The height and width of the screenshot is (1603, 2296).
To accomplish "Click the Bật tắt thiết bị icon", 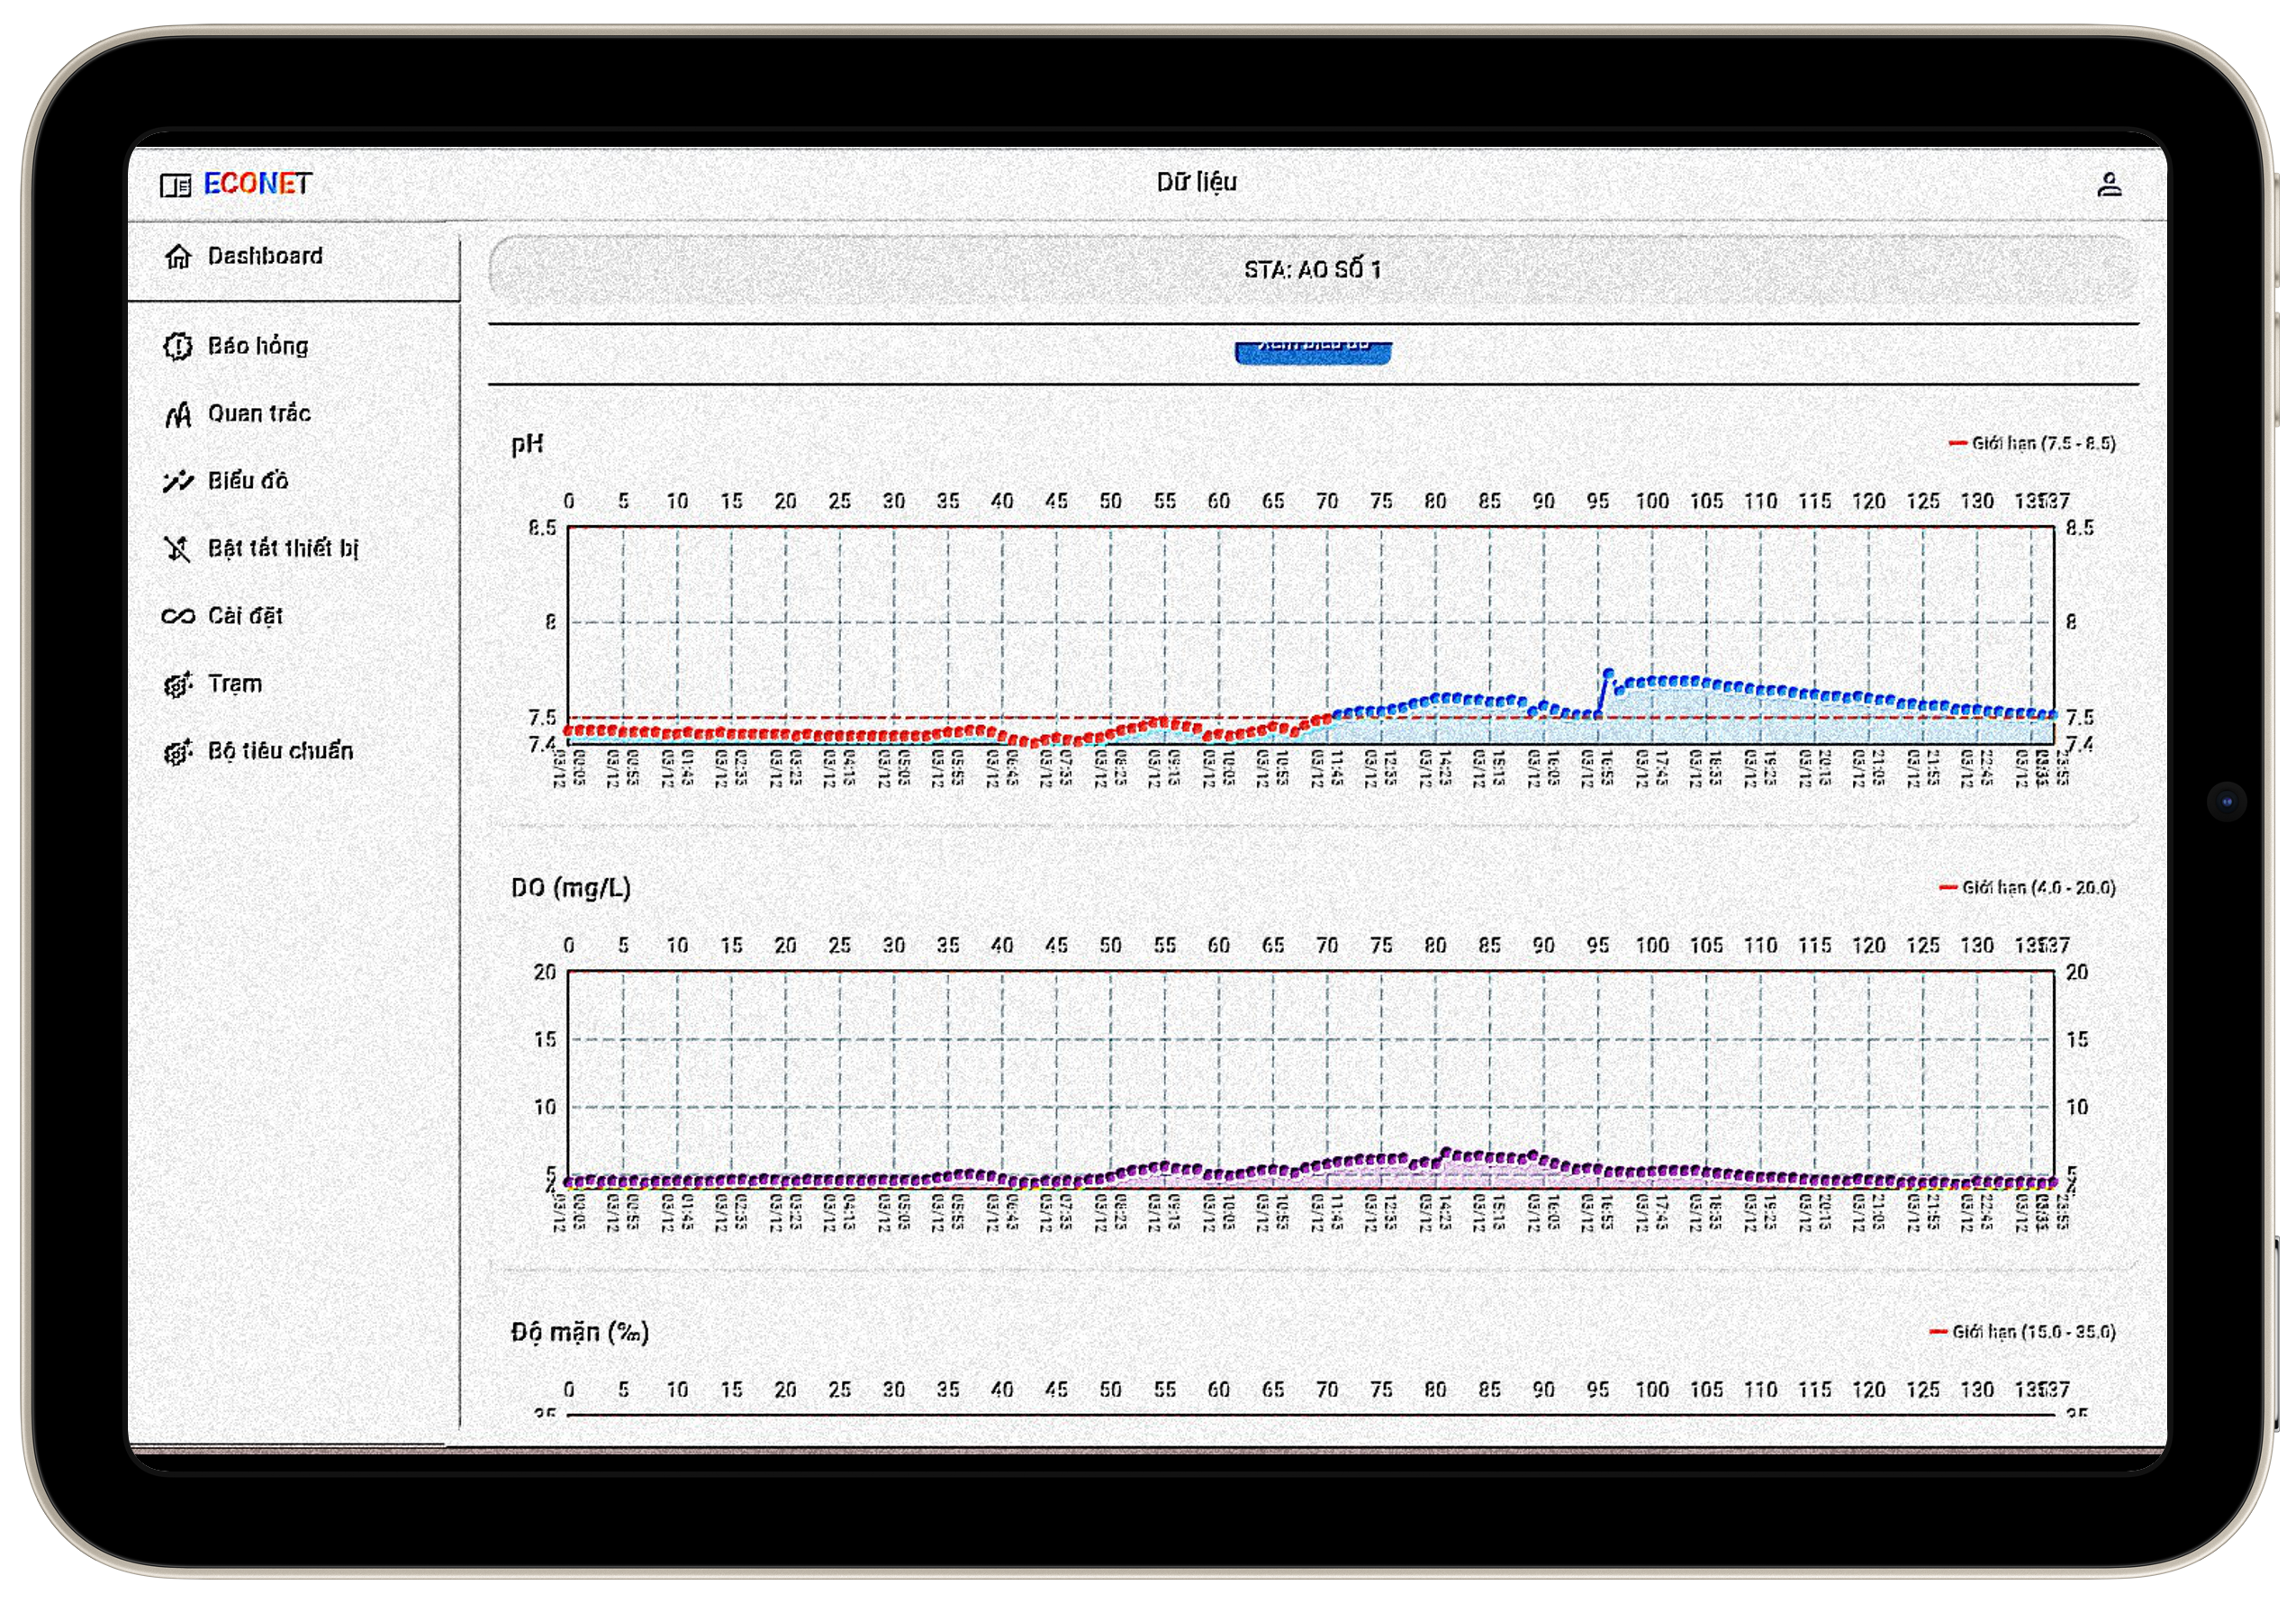I will (x=178, y=549).
